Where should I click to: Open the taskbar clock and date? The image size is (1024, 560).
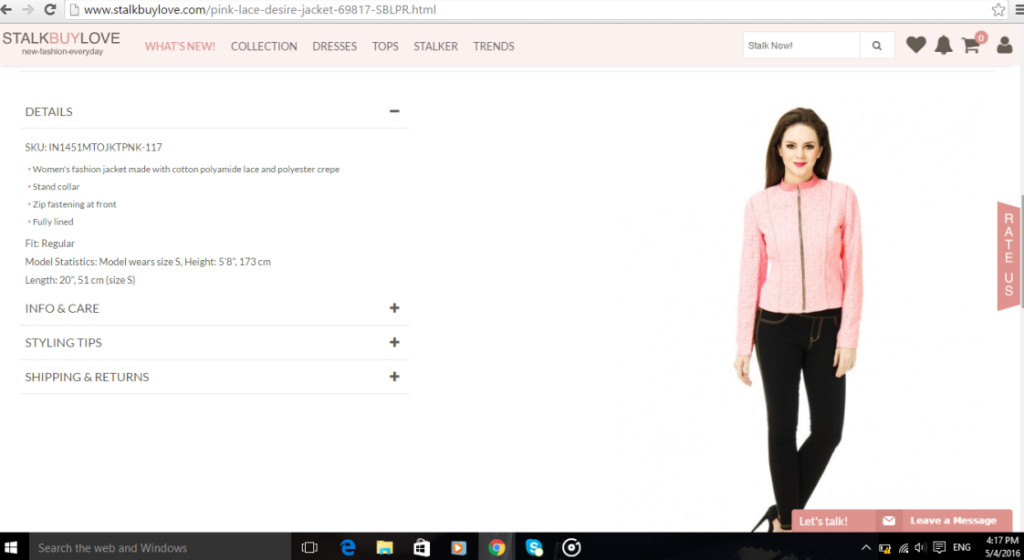pos(1002,547)
